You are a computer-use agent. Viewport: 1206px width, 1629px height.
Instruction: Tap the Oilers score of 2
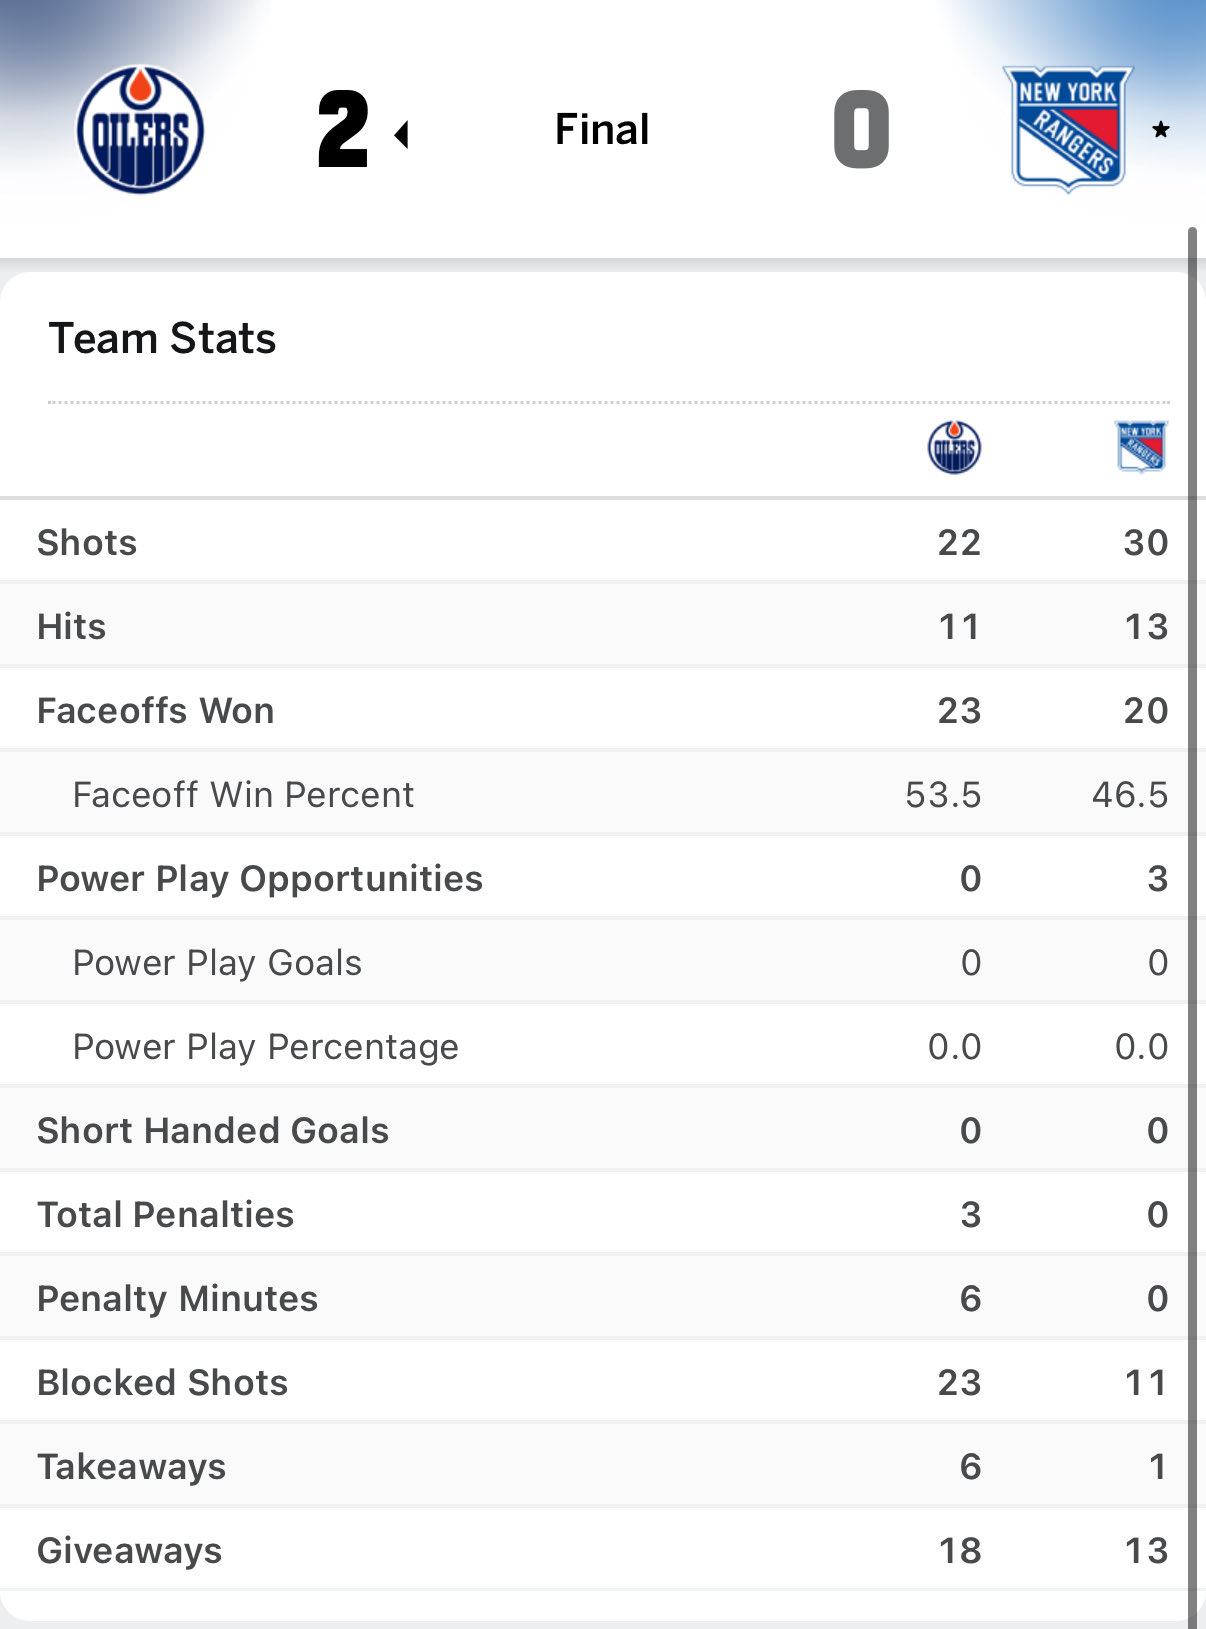tap(343, 129)
